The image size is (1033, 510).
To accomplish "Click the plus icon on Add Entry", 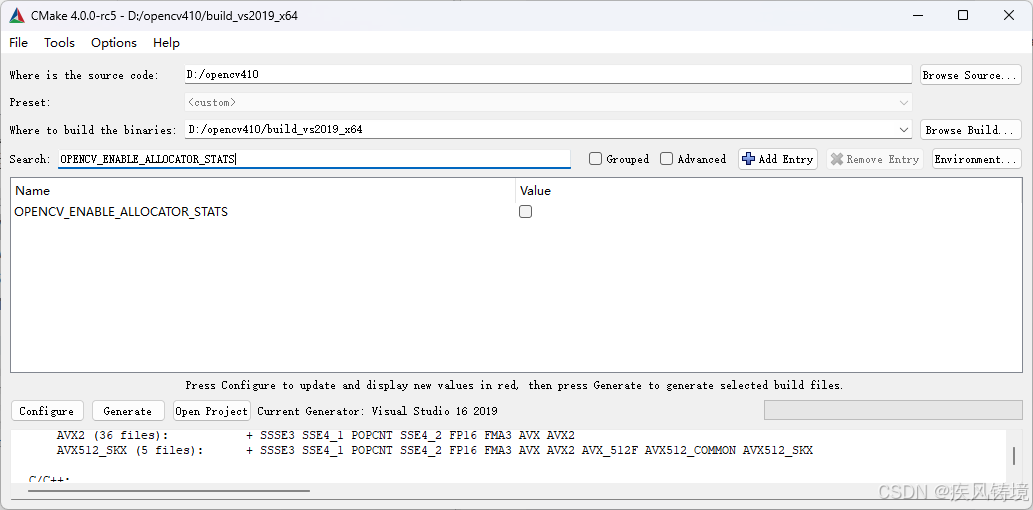I will tap(748, 159).
